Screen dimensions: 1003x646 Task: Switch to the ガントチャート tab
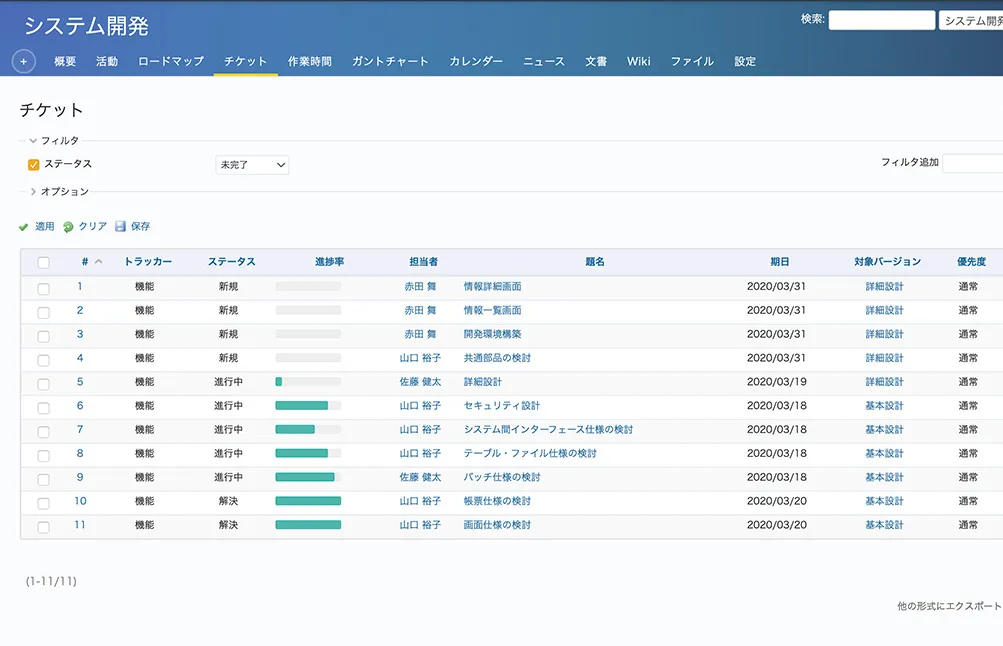coord(390,61)
